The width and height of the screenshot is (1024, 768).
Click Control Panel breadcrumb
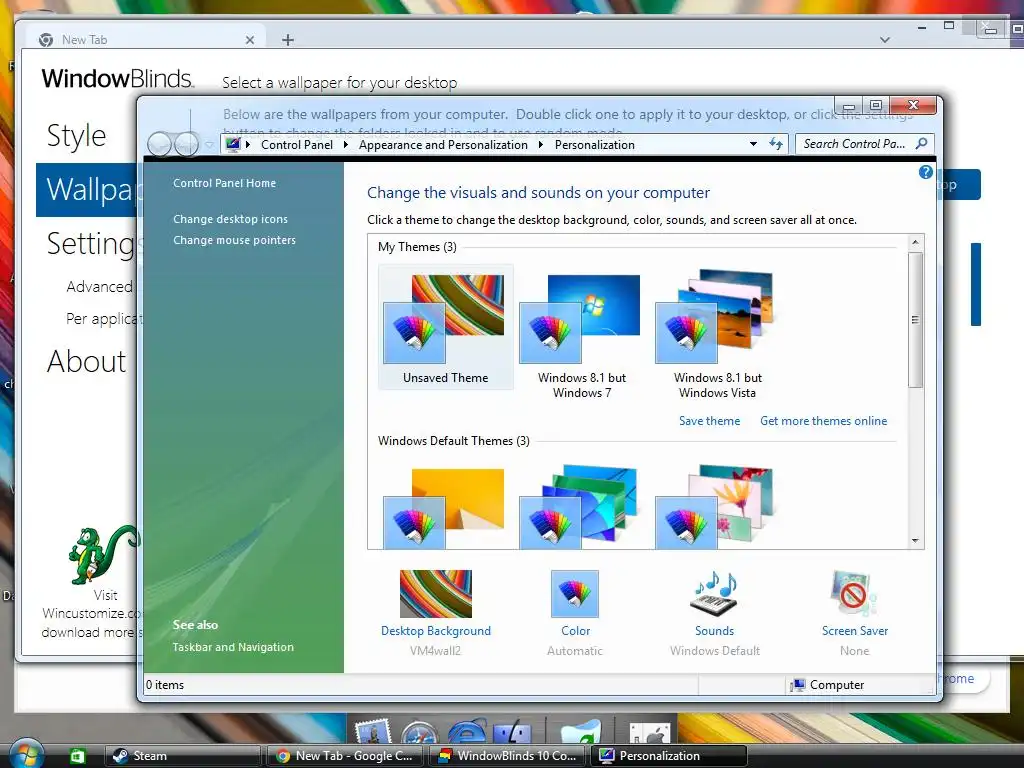coord(296,145)
